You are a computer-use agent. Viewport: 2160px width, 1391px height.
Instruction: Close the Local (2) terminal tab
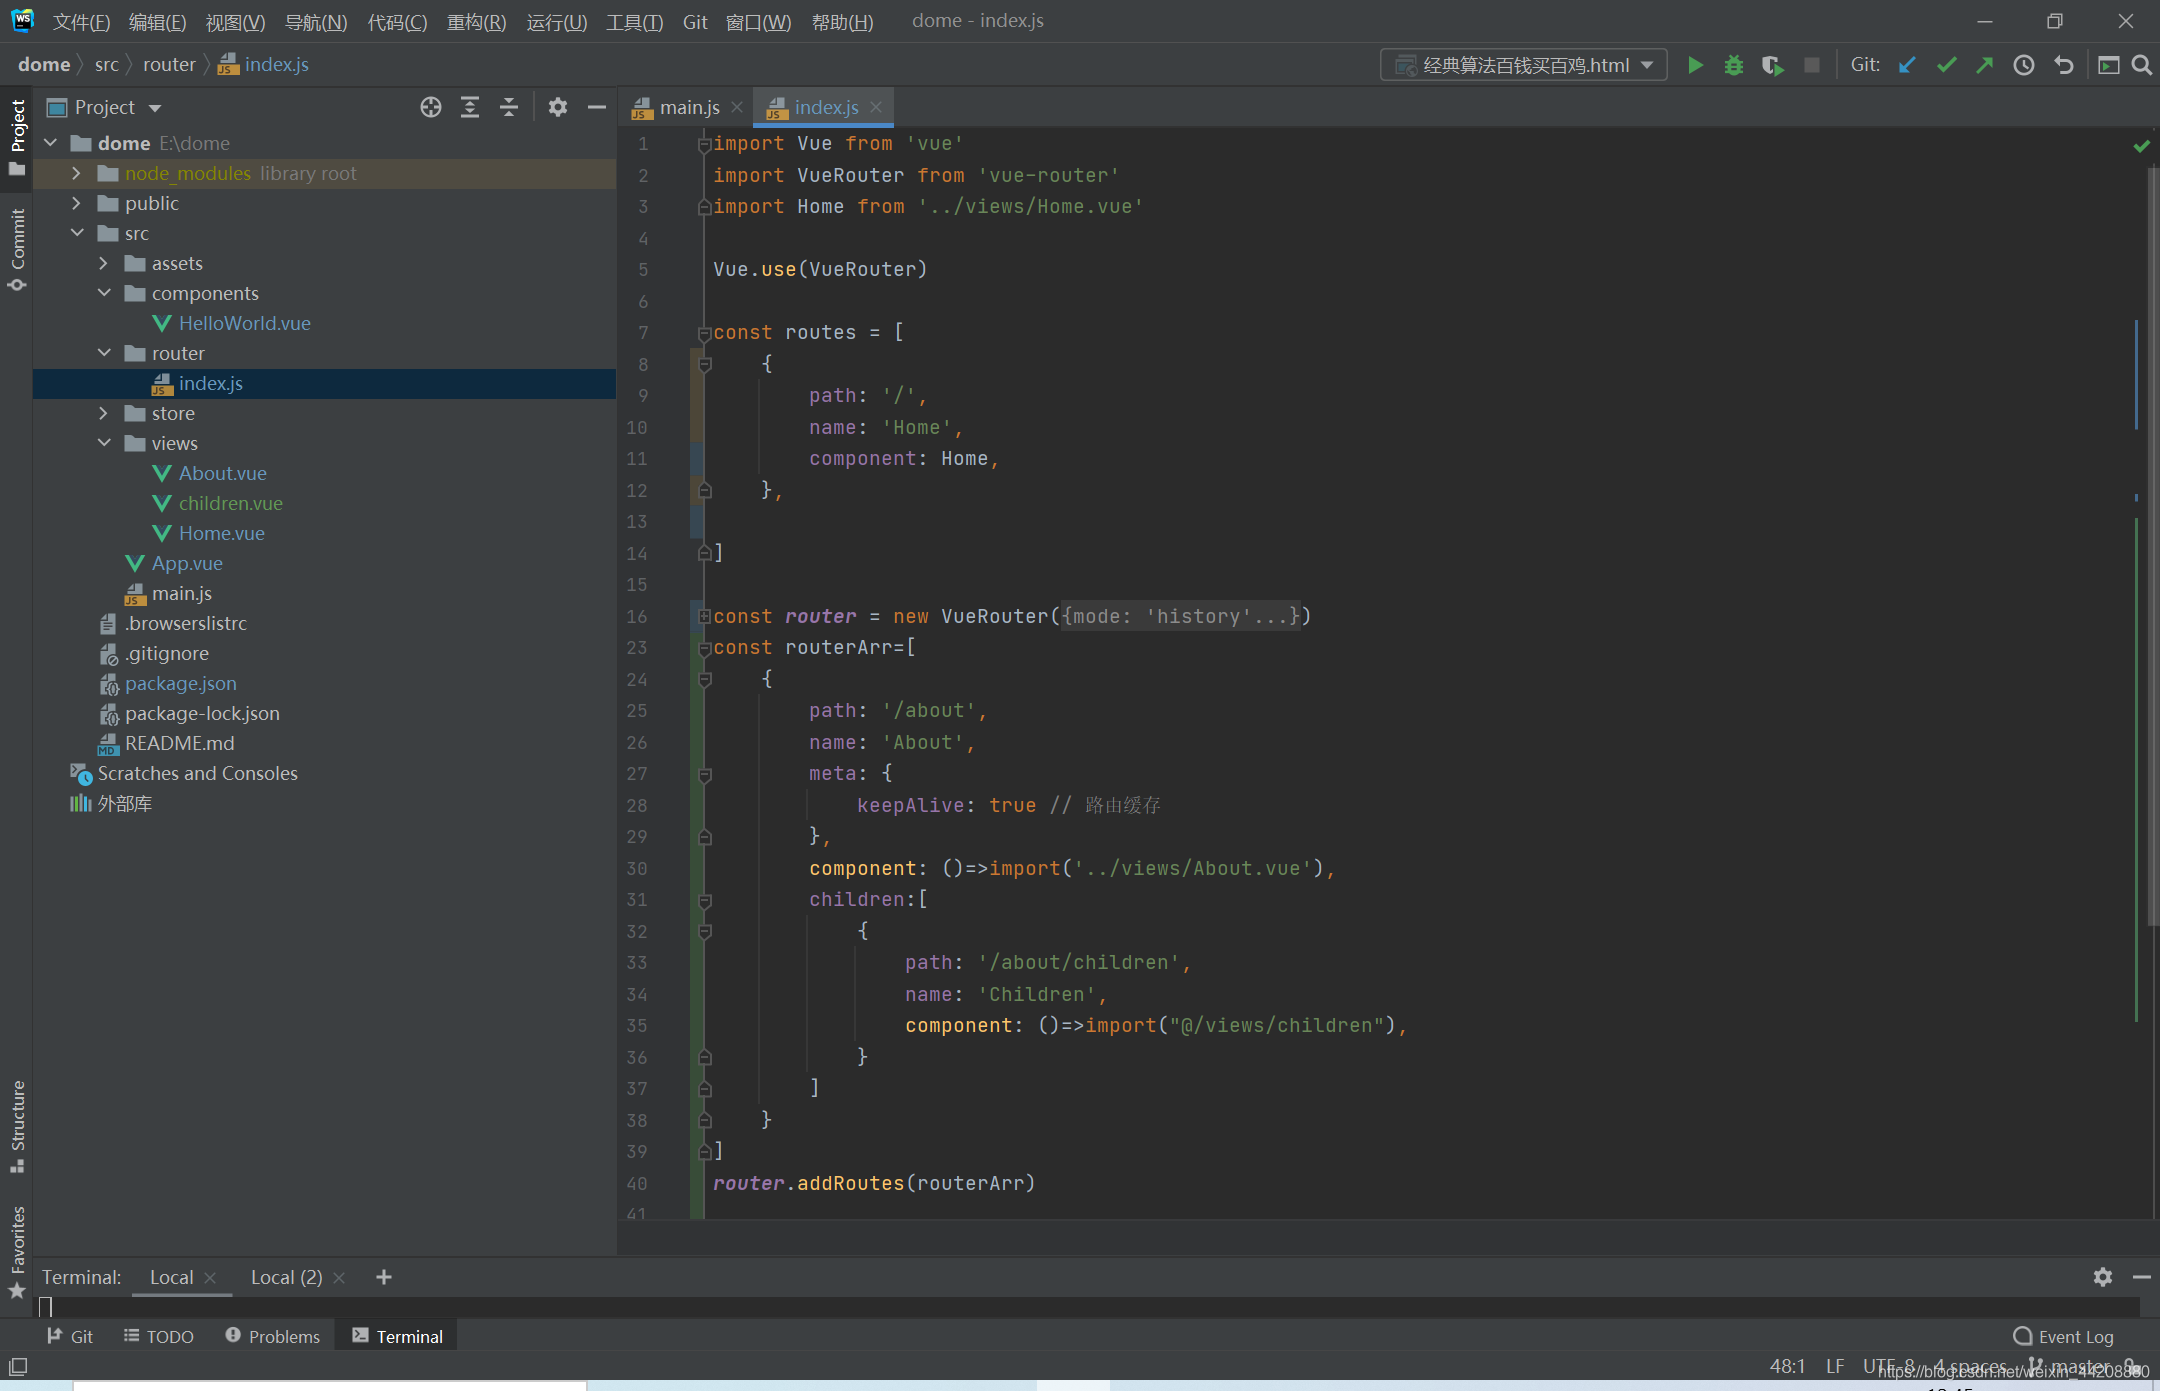click(339, 1278)
